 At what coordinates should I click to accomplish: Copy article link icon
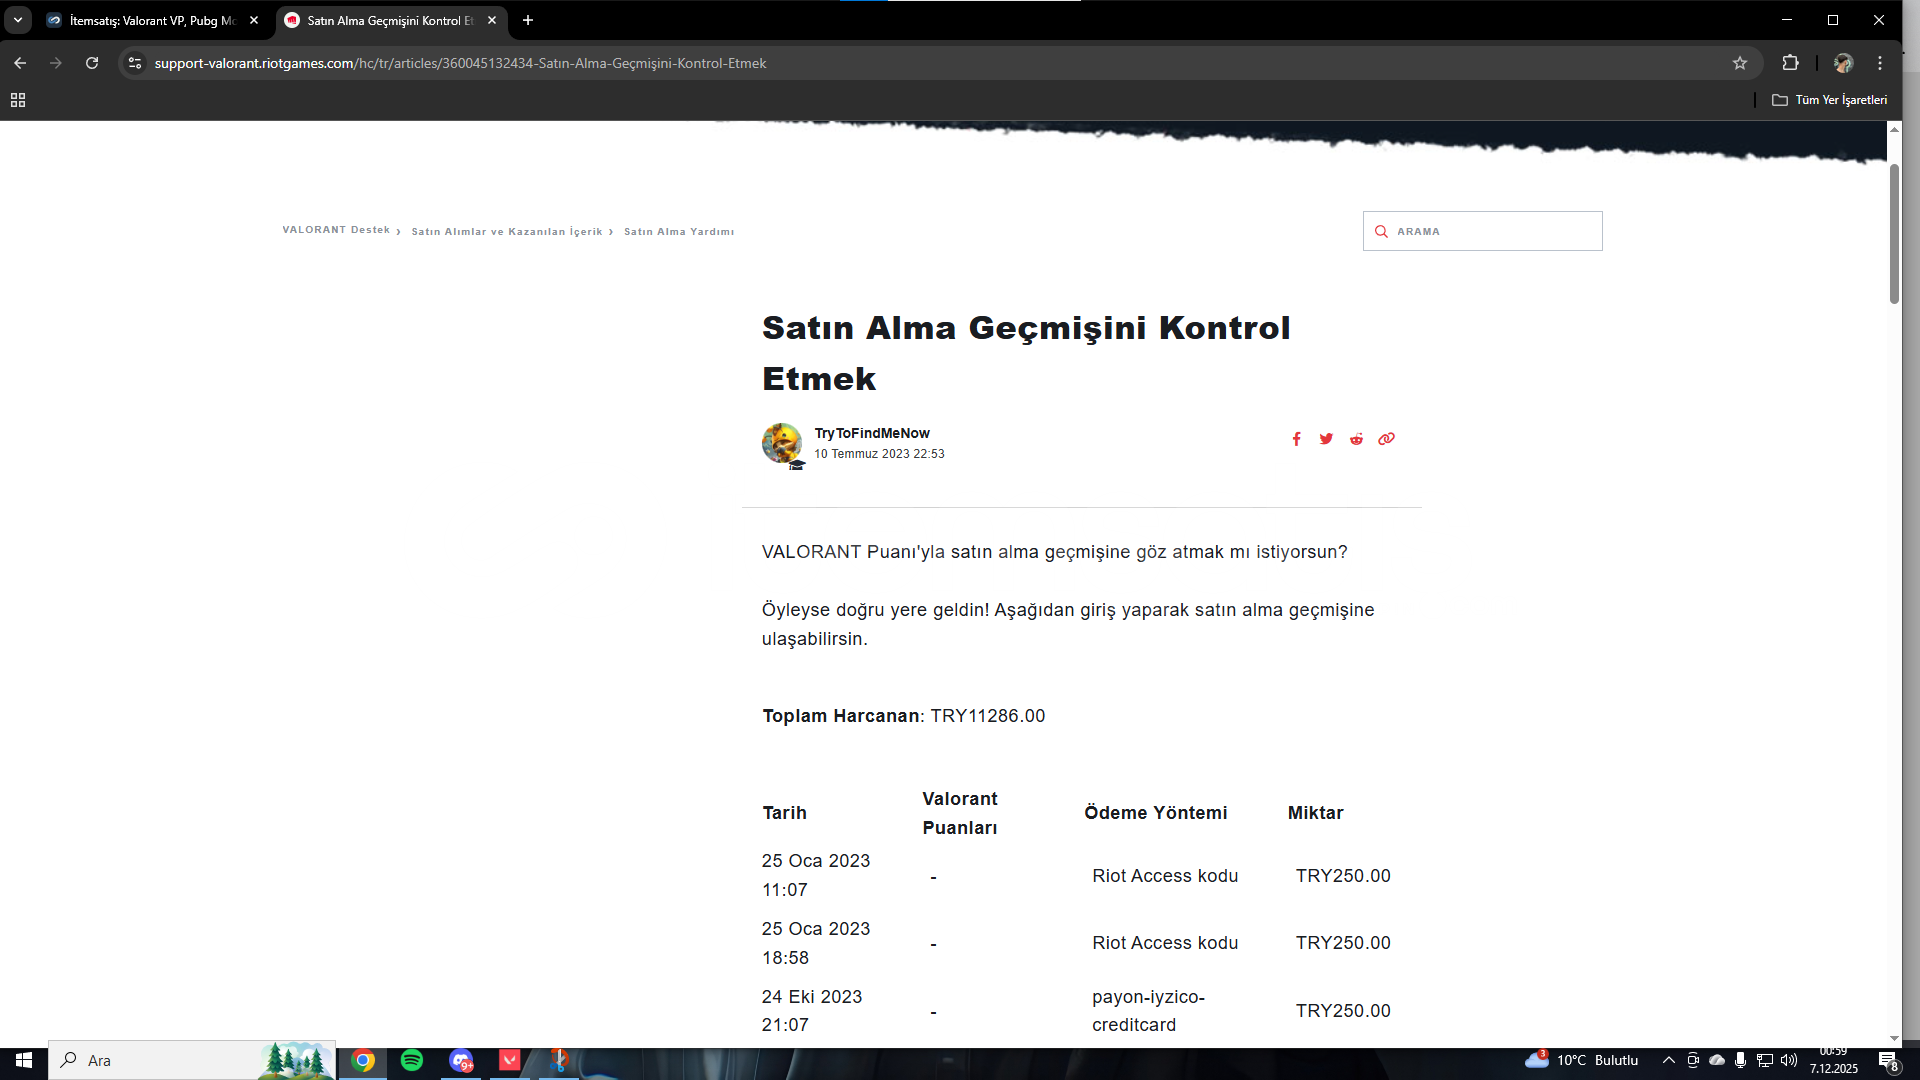tap(1386, 439)
